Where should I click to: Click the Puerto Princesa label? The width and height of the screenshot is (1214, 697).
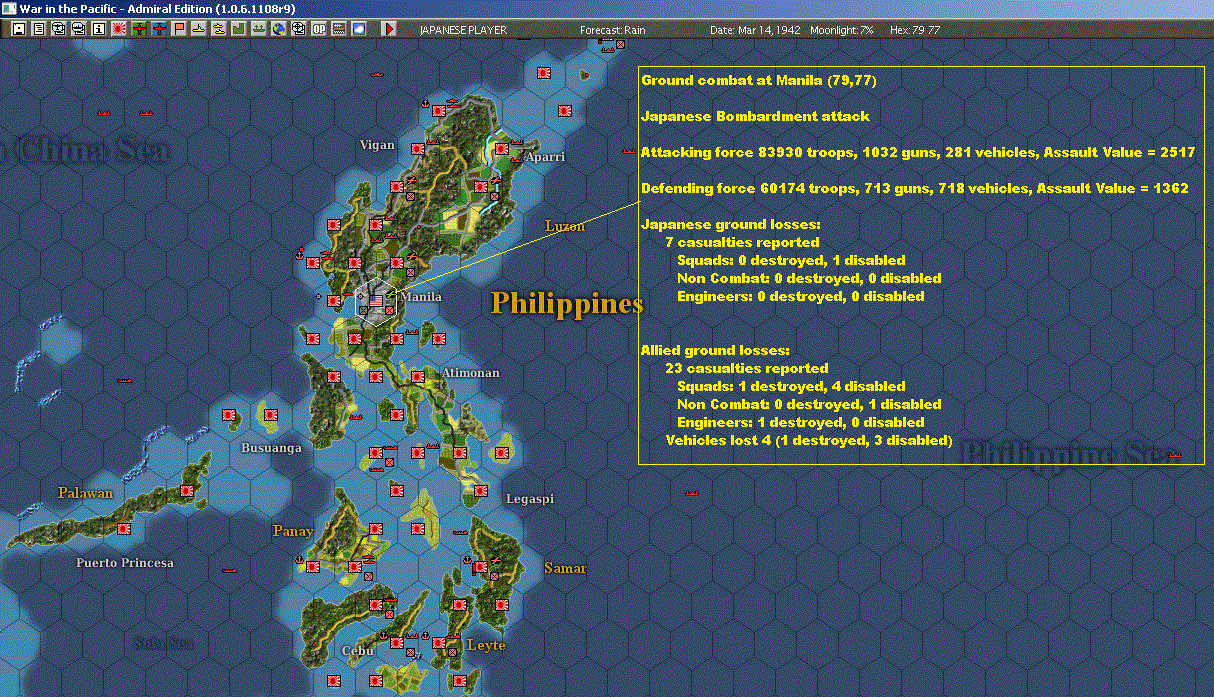pos(125,563)
